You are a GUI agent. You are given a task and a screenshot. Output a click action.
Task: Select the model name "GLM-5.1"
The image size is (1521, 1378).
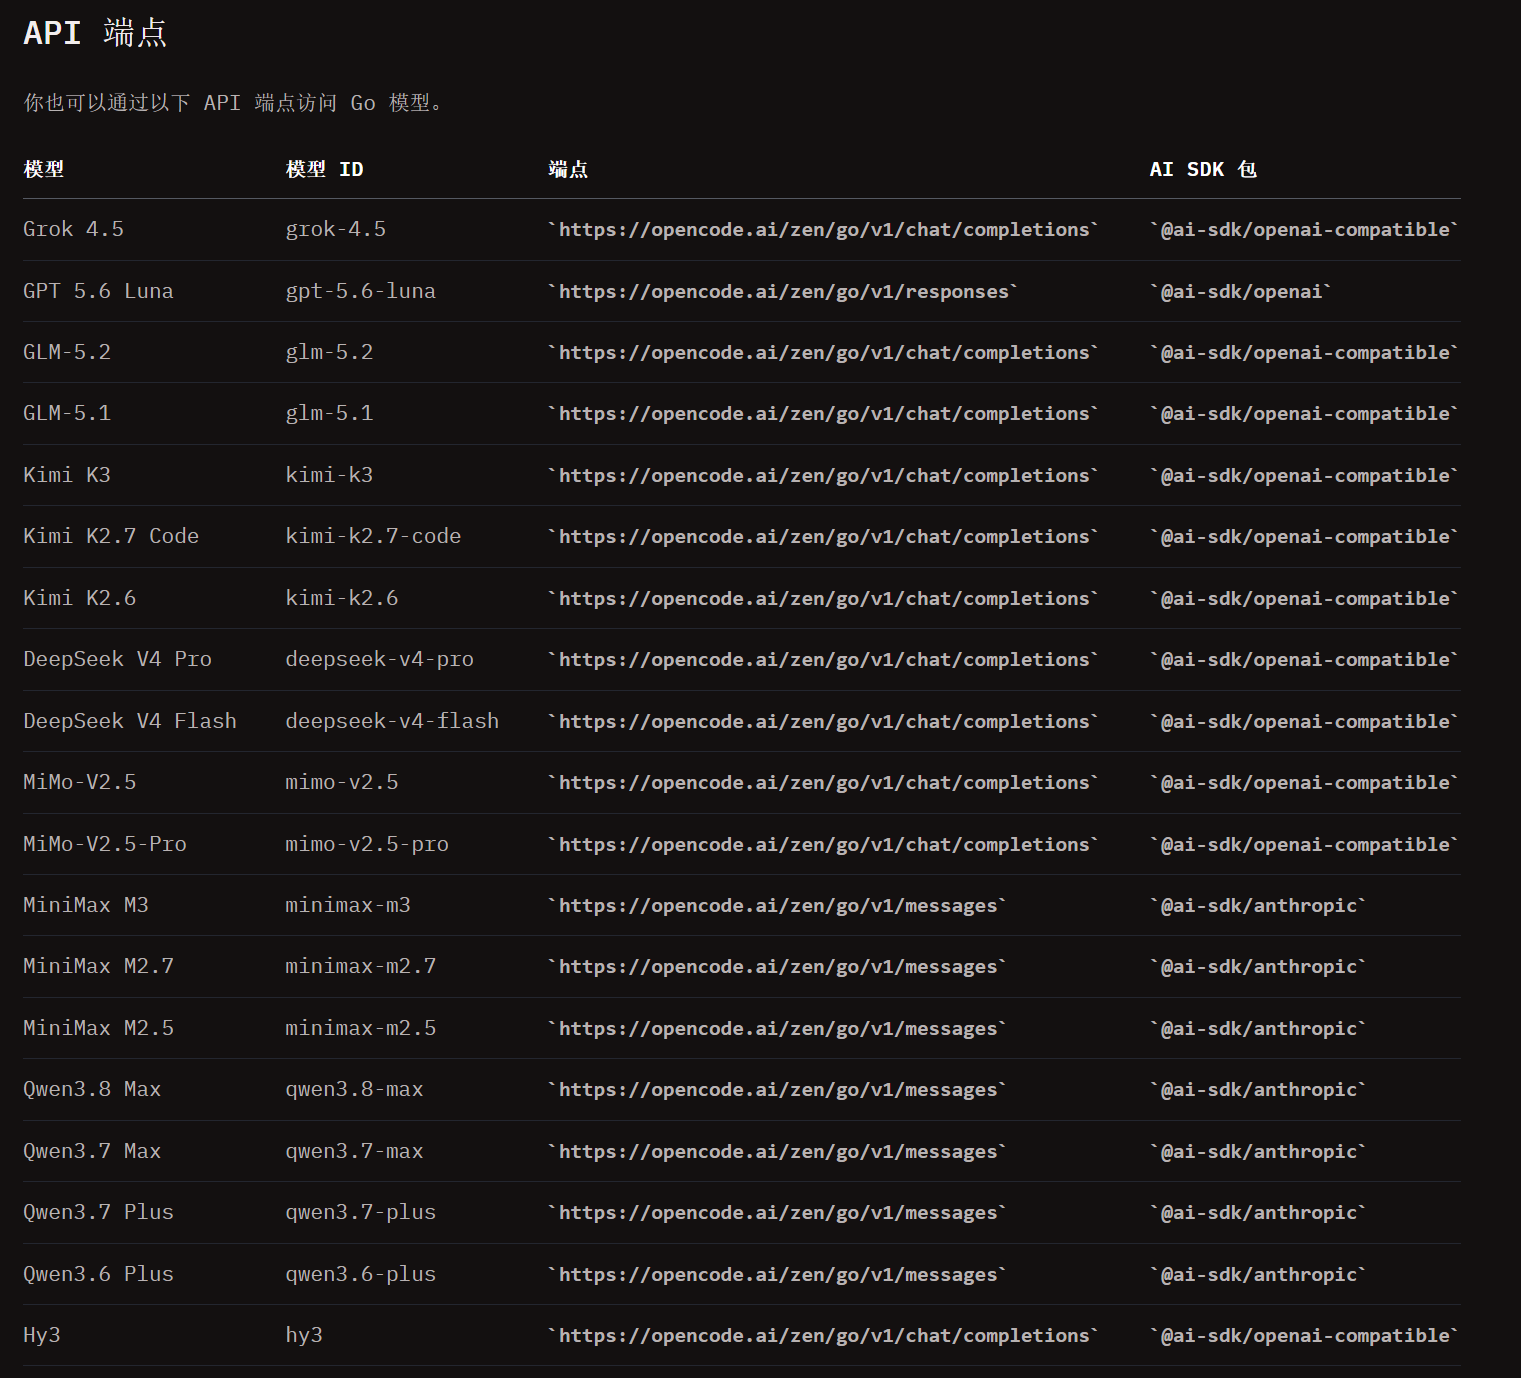pyautogui.click(x=67, y=413)
